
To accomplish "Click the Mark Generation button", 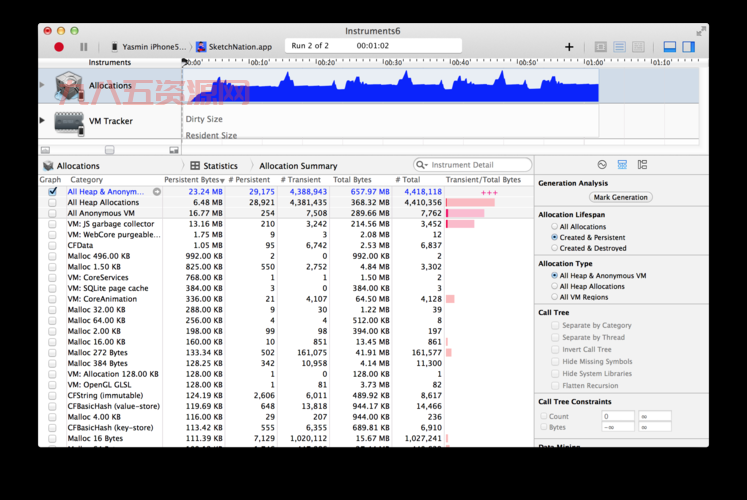I will click(x=620, y=197).
